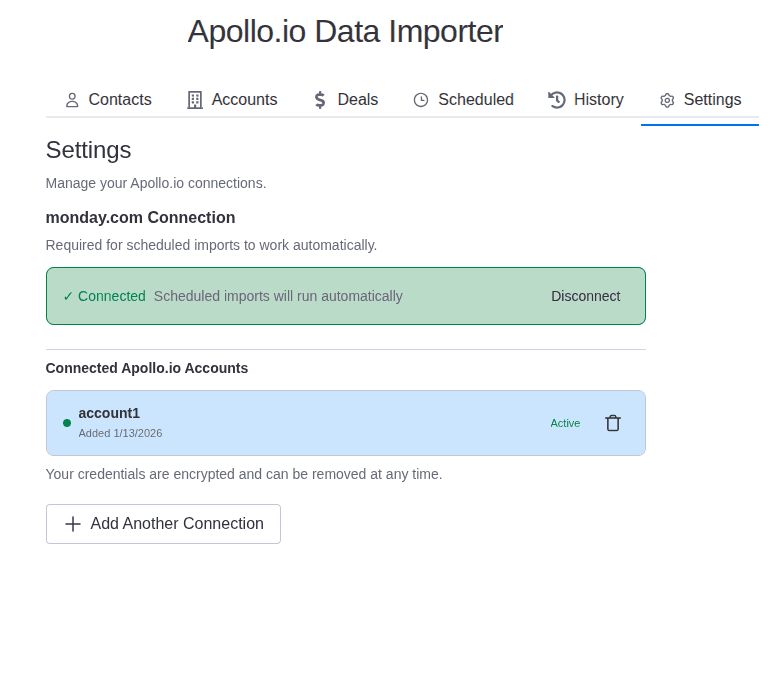Open the Contacts tab
Image resolution: width=782 pixels, height=697 pixels.
click(108, 100)
